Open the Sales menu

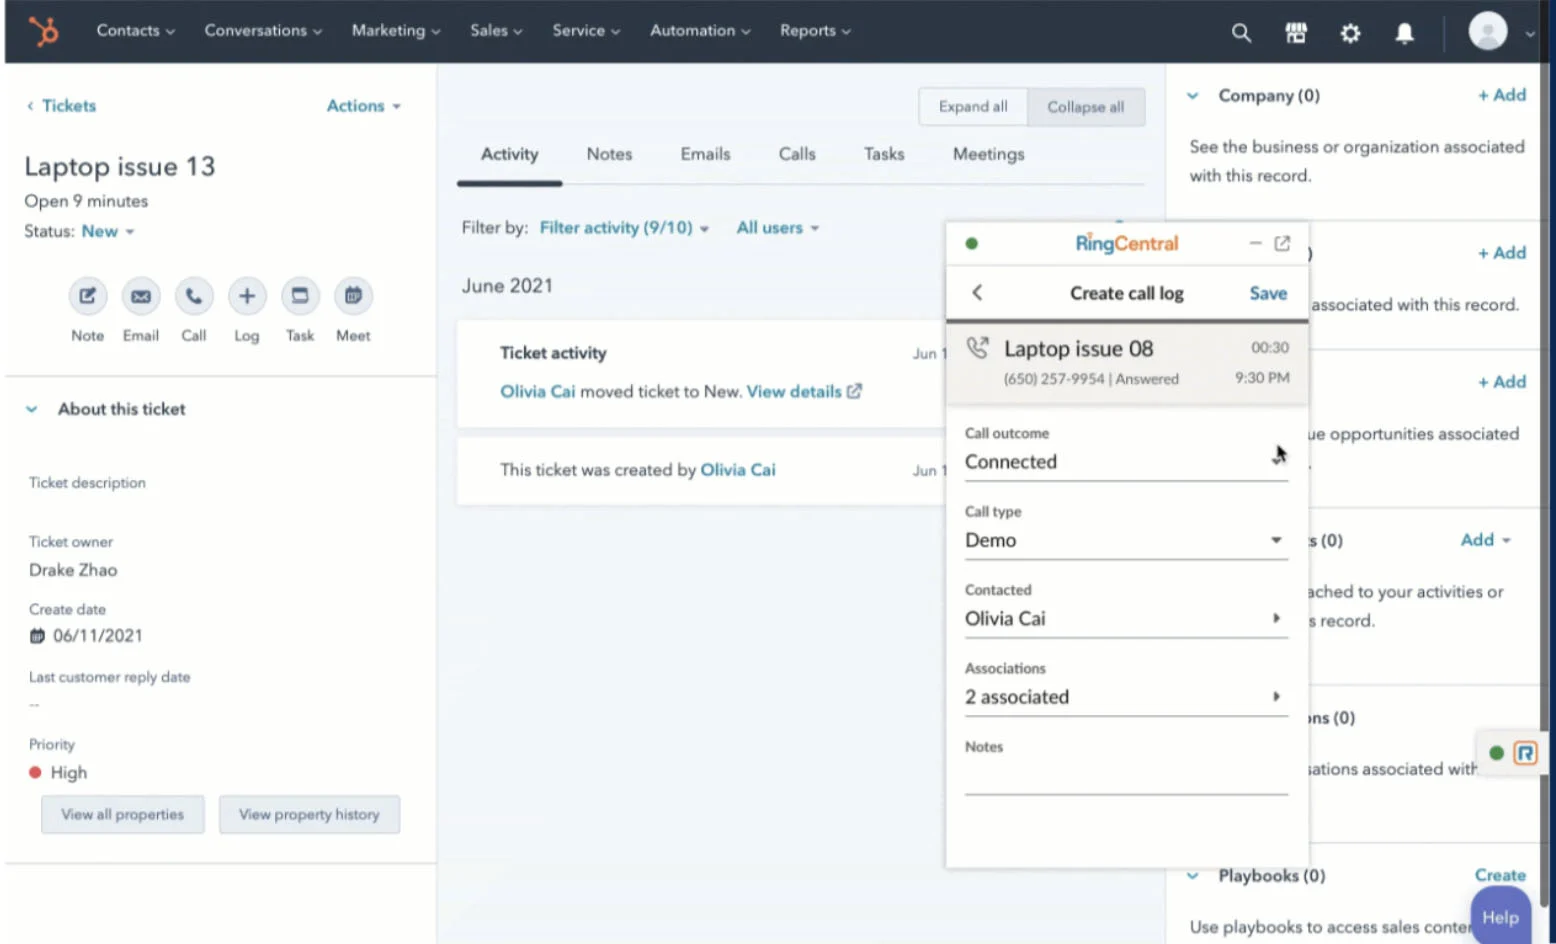[x=496, y=30]
